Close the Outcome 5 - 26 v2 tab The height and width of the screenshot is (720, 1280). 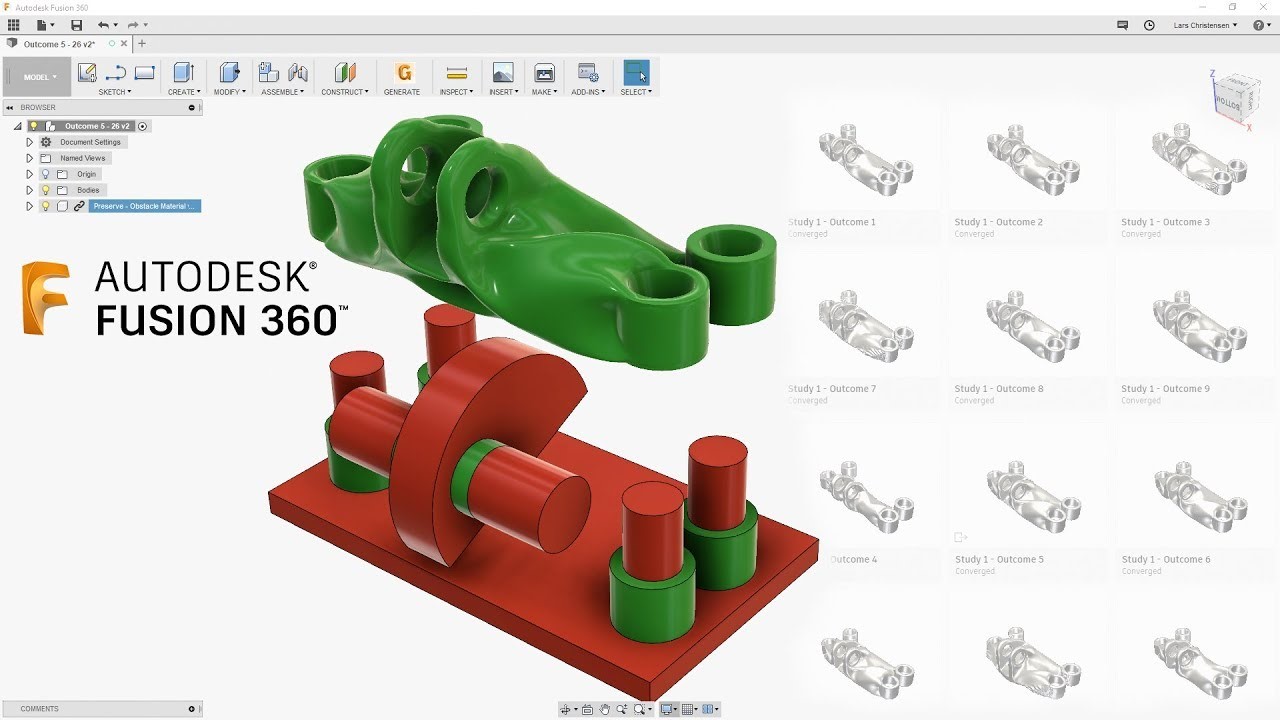click(x=125, y=44)
